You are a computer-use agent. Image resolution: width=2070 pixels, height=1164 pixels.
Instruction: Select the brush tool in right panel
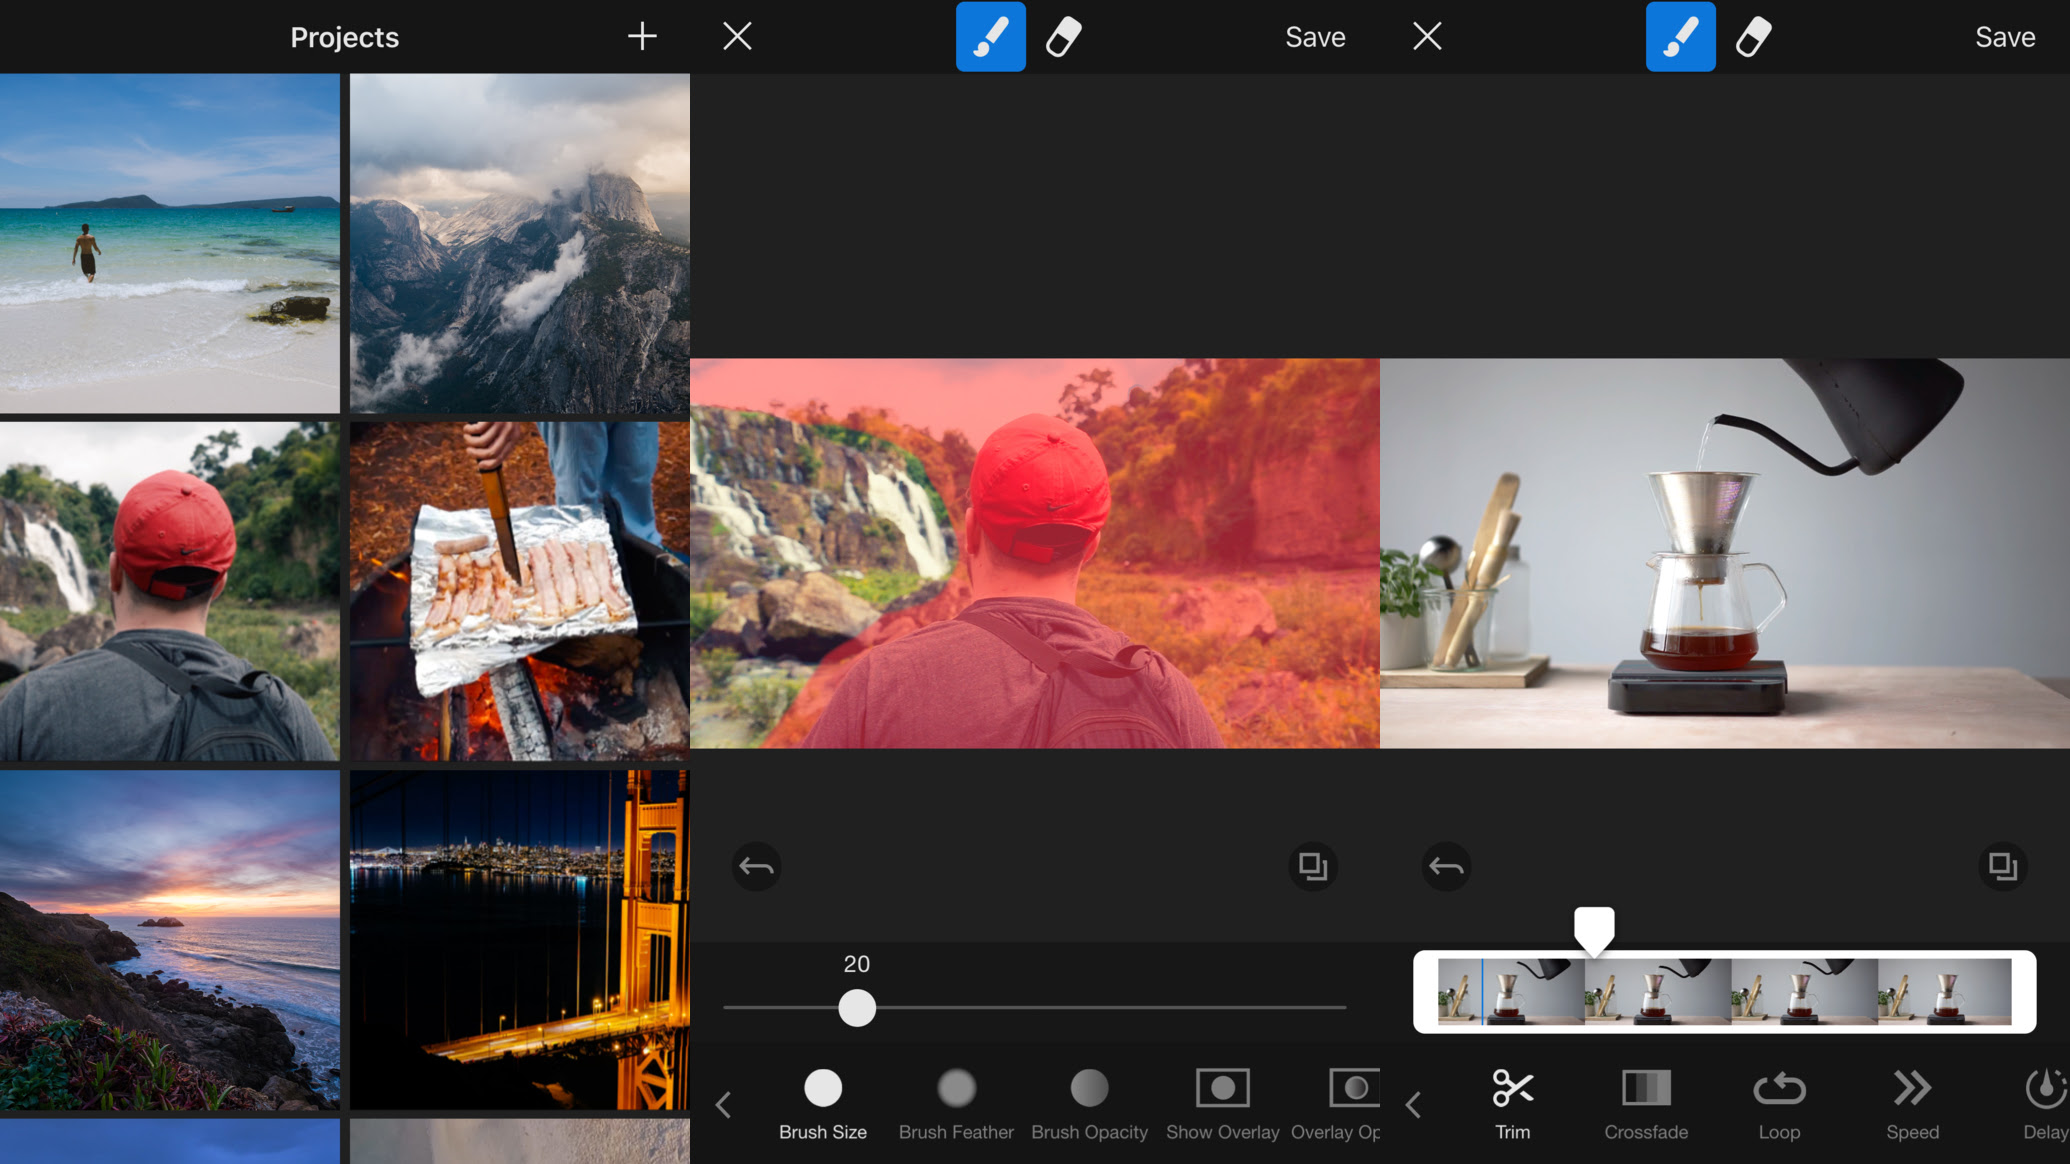click(x=1680, y=37)
